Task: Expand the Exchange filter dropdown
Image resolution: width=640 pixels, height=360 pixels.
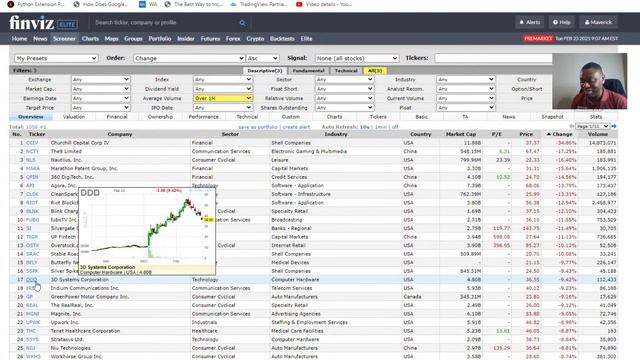Action: [x=100, y=79]
